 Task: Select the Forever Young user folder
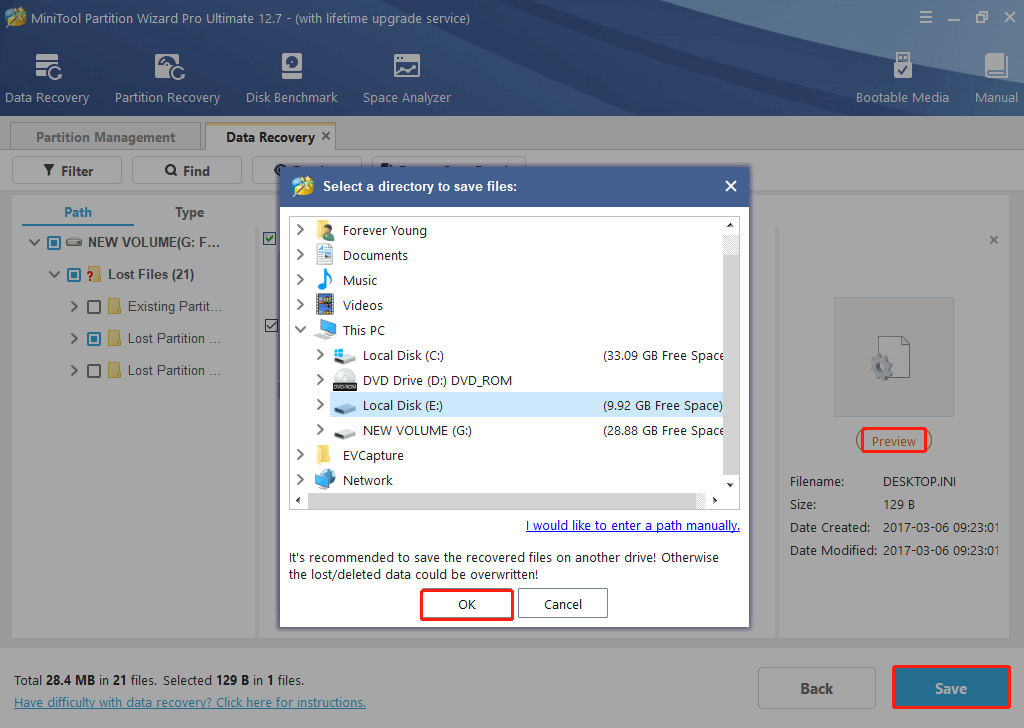(x=385, y=230)
